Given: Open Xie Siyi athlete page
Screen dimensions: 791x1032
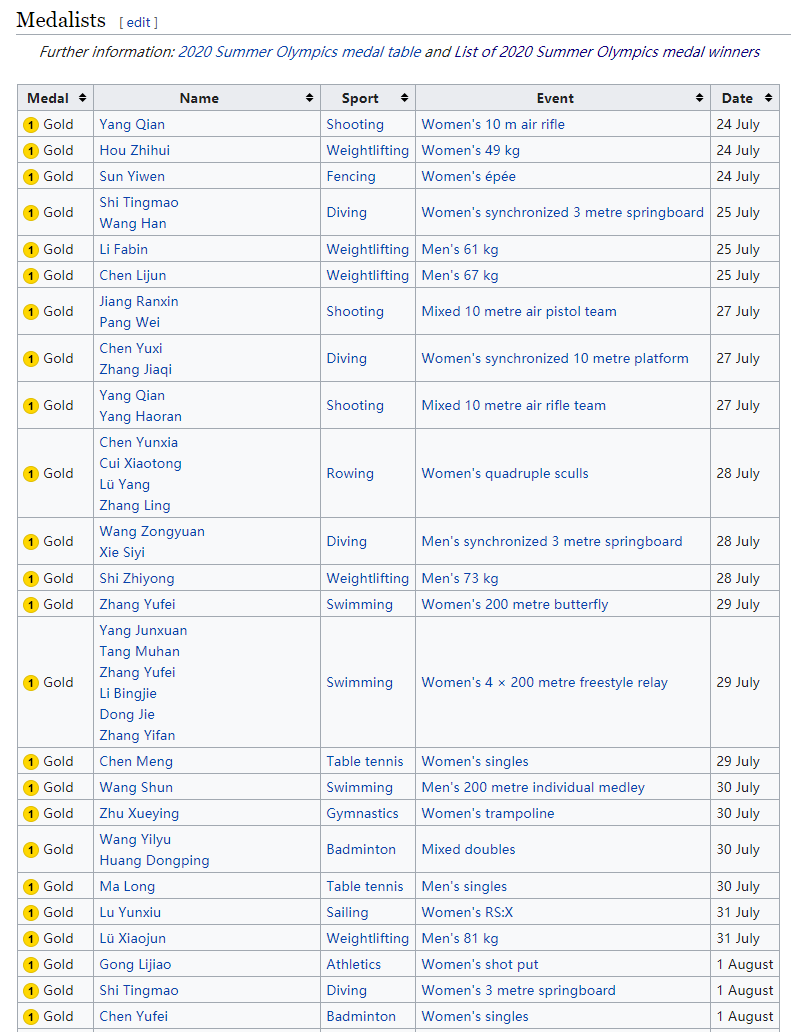Looking at the screenshot, I should pos(122,552).
